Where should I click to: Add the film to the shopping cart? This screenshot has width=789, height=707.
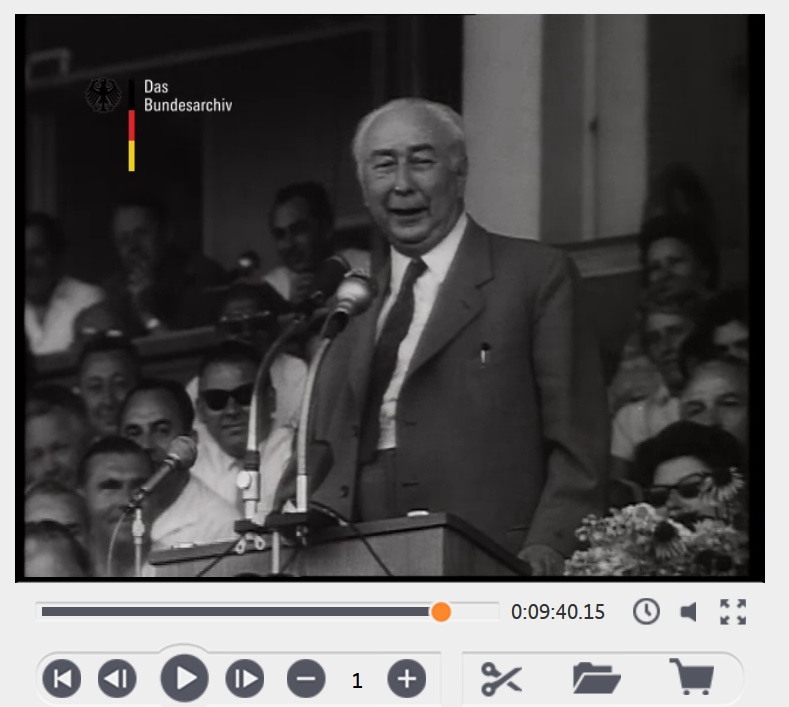tap(692, 676)
